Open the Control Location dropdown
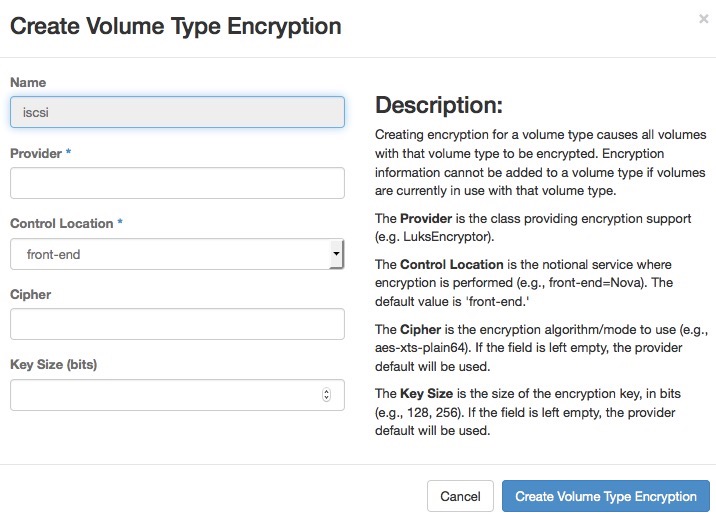The image size is (716, 519). tap(177, 254)
